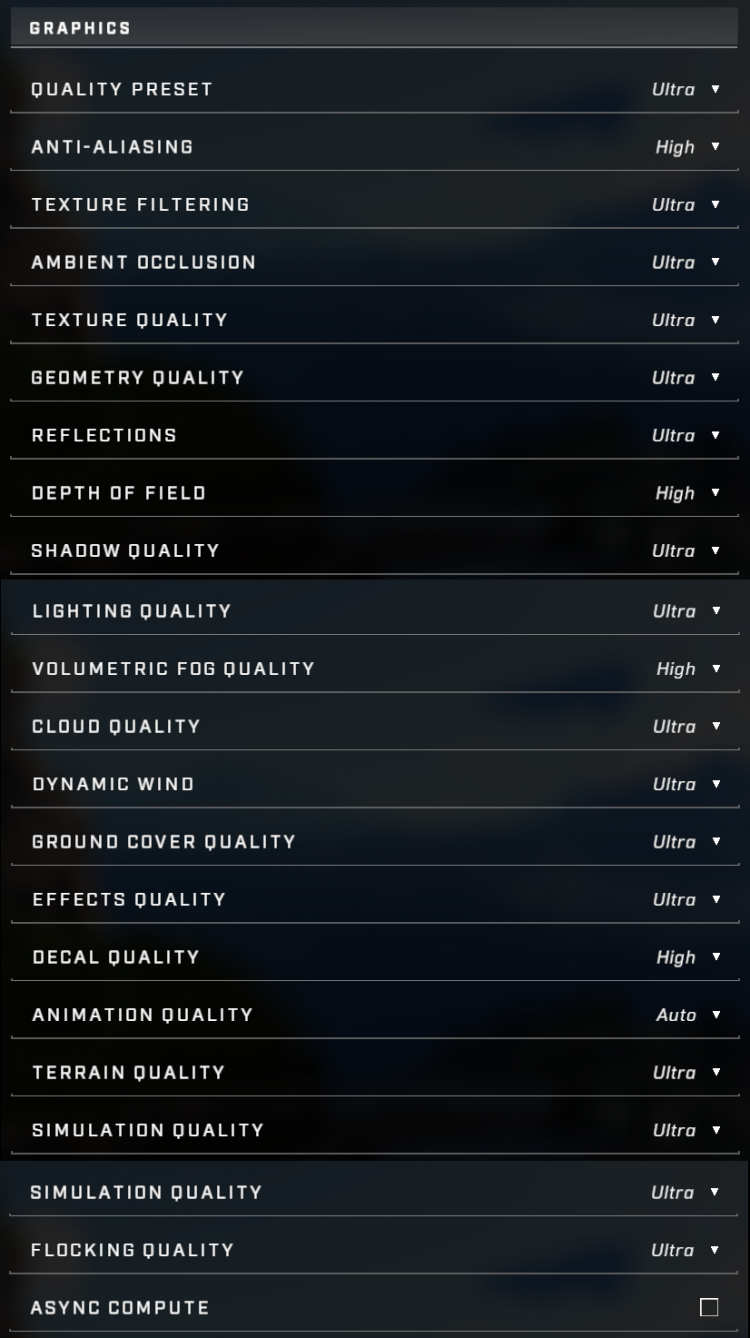
Task: Expand the Terrain Quality dropdown
Action: [715, 1072]
